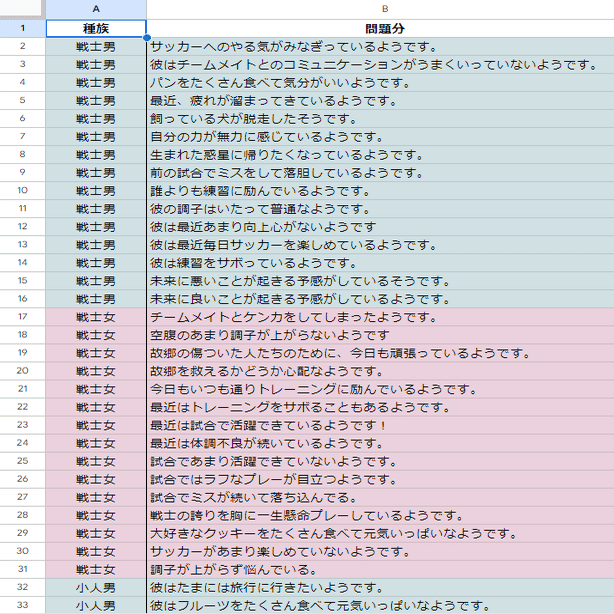The image size is (614, 614).
Task: Click cell サッカーへのやる気がみなぎっているようです。
Action: pyautogui.click(x=380, y=47)
